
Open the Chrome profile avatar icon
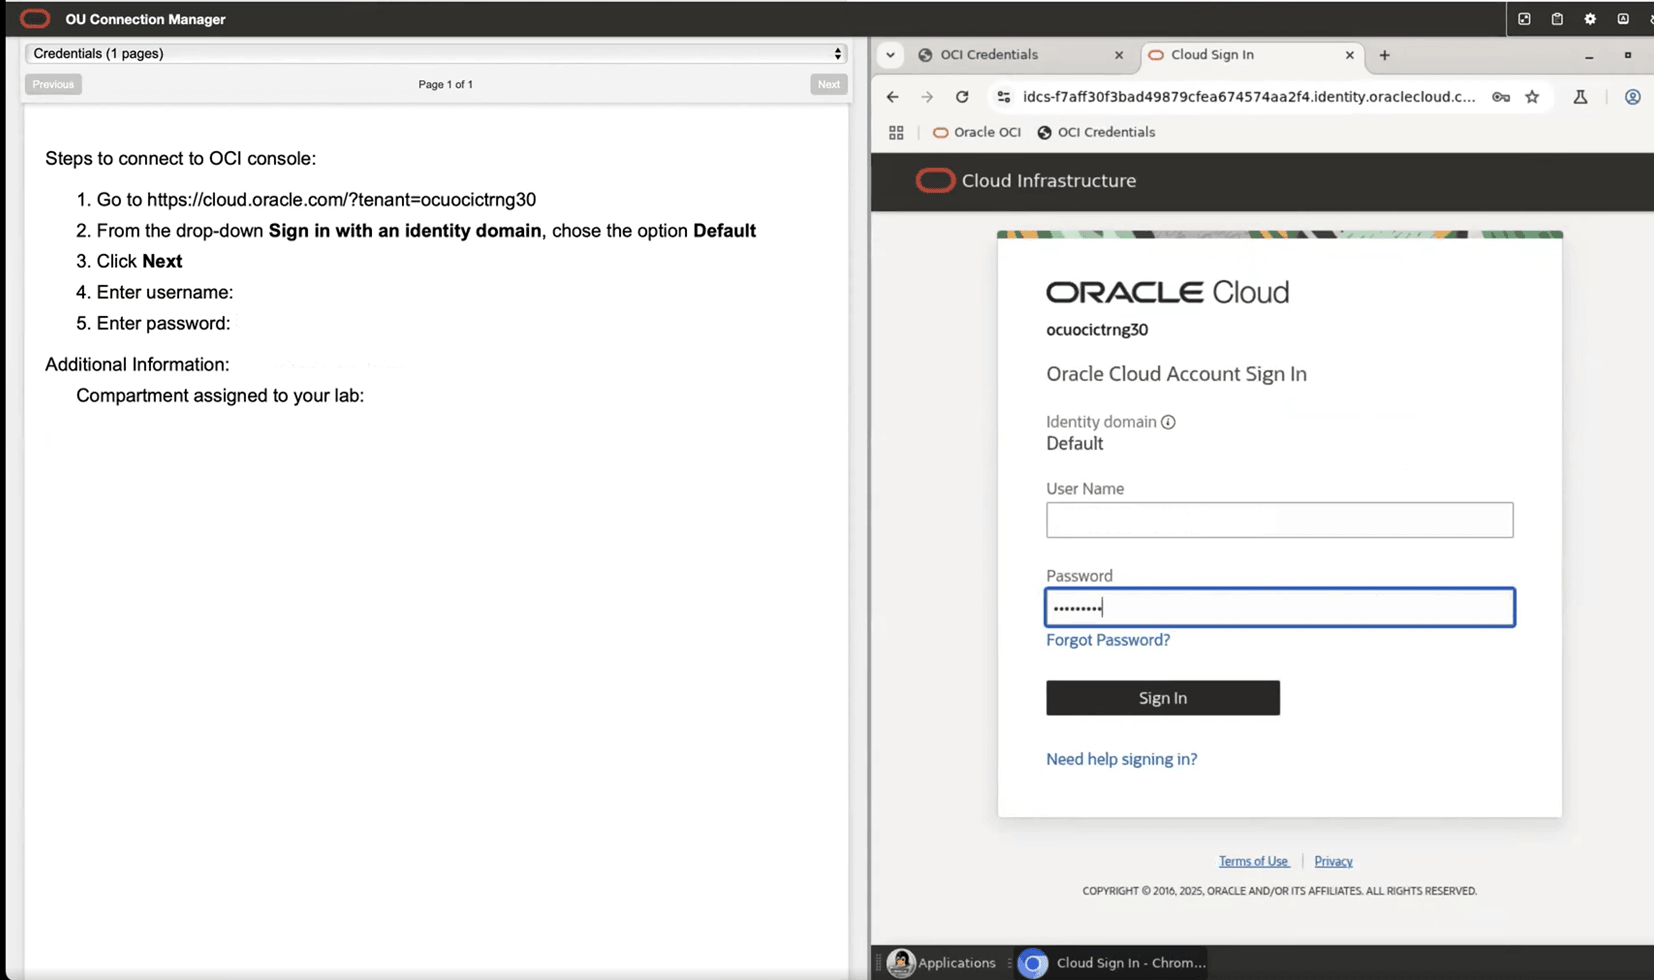pos(1632,97)
